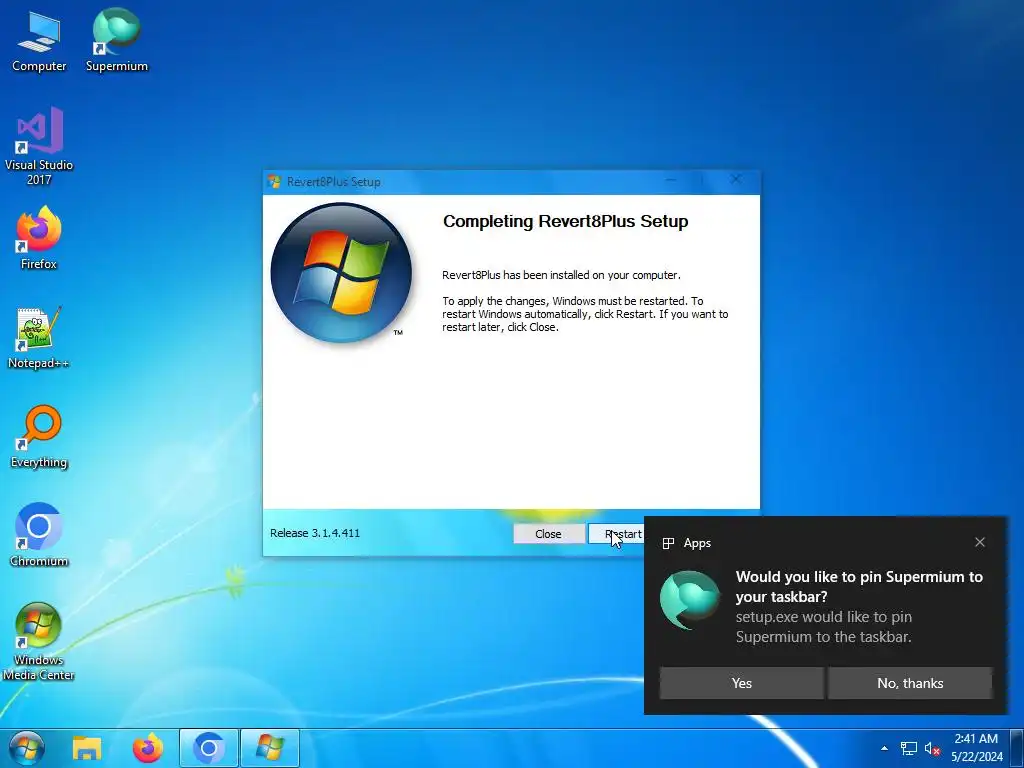Dismiss the Apps notification with X
The image size is (1024, 768).
pos(980,542)
